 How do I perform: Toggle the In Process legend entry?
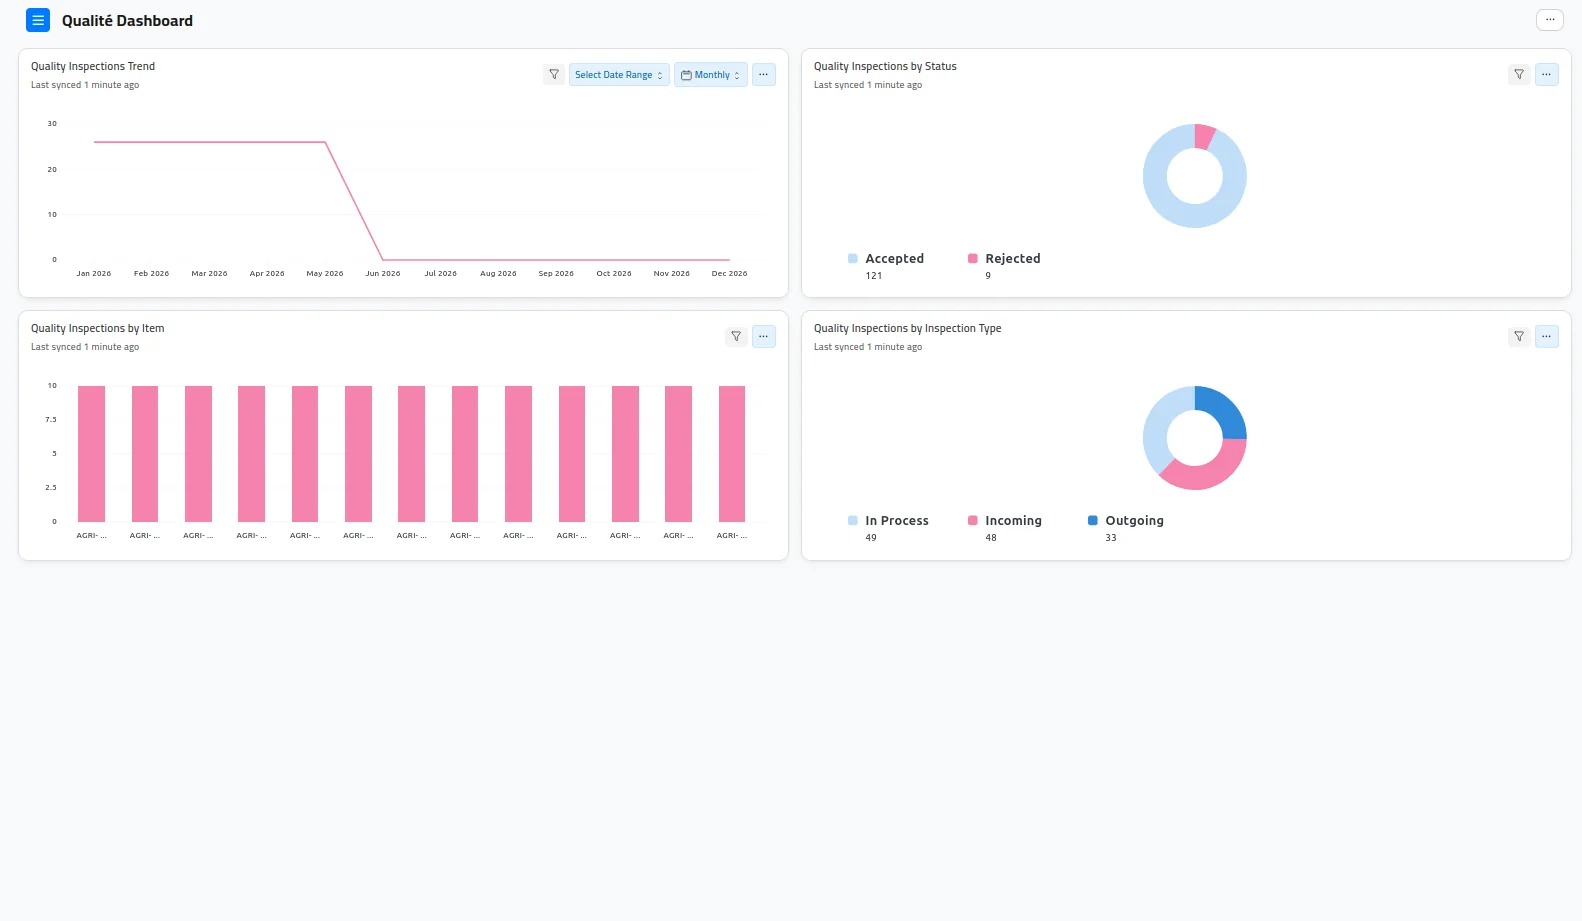pyautogui.click(x=888, y=521)
